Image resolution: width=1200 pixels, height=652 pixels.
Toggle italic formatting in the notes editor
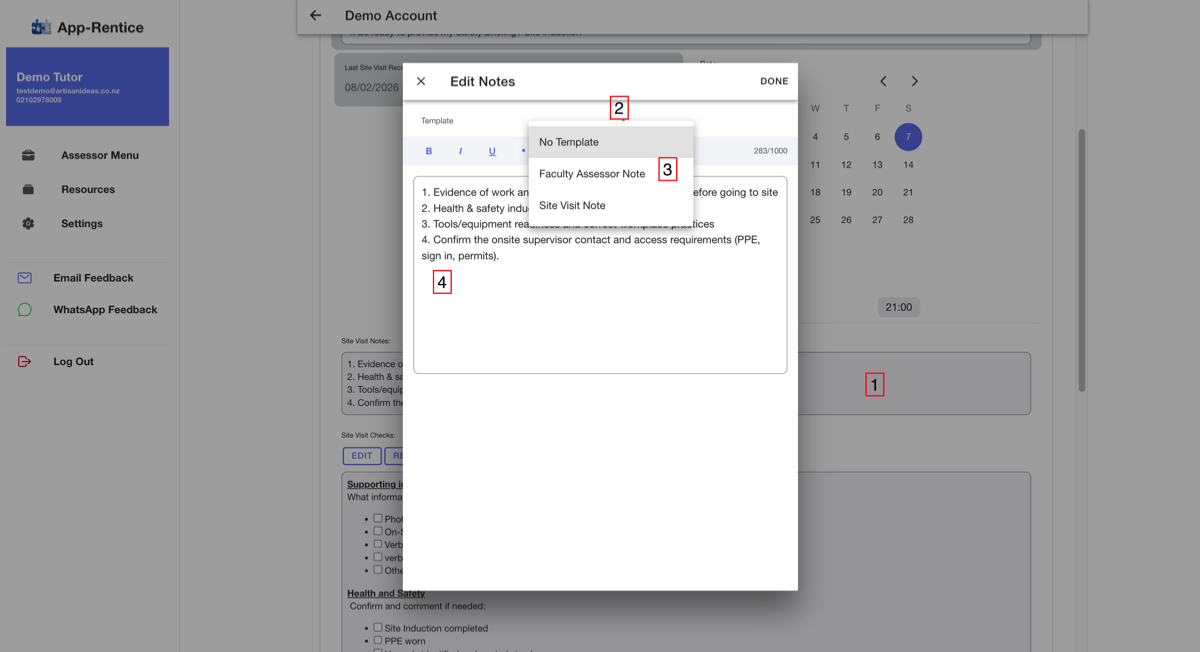tap(460, 151)
